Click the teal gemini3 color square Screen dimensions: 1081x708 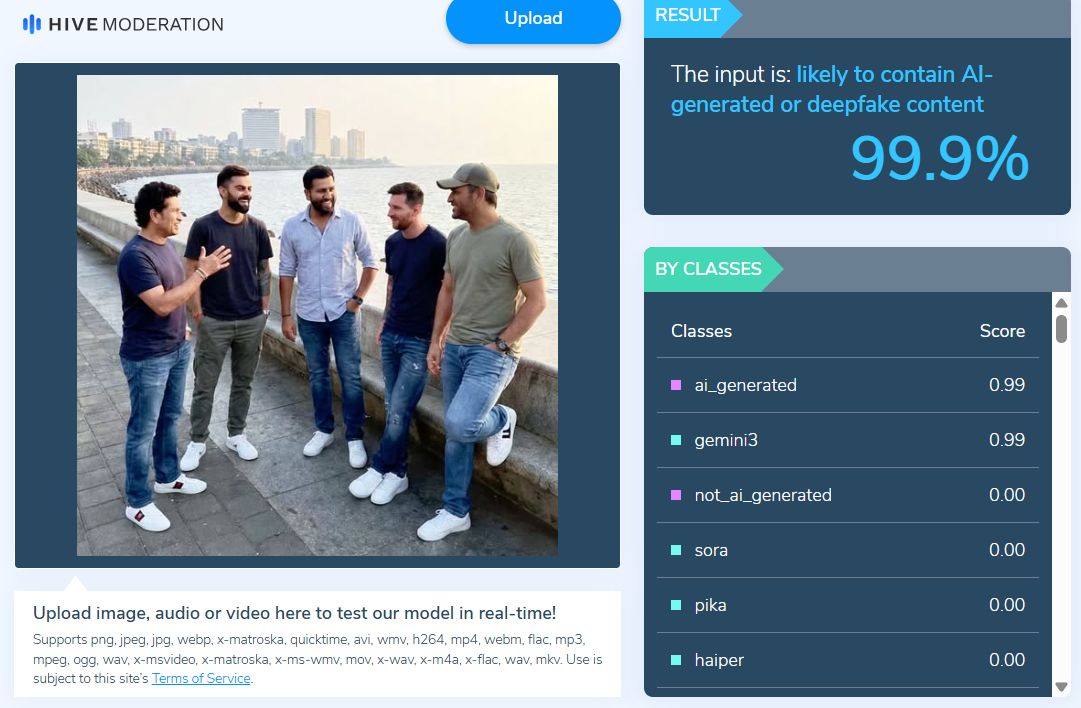(676, 440)
